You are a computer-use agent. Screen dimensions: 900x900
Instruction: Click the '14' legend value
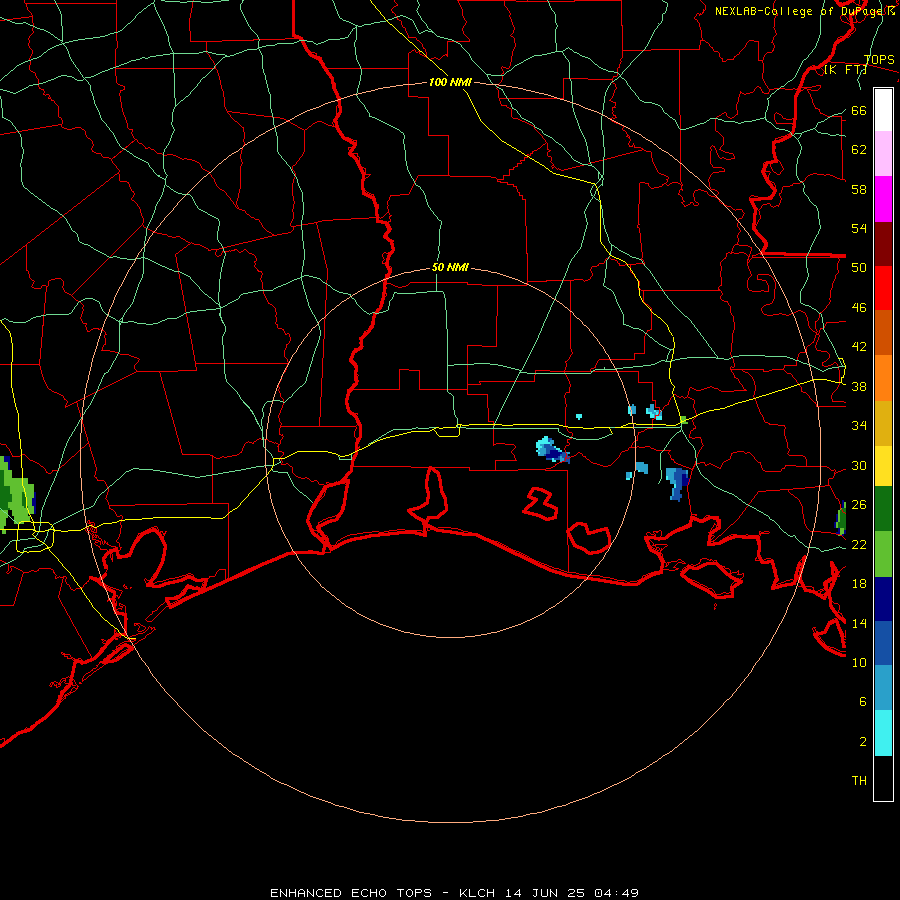pos(859,623)
